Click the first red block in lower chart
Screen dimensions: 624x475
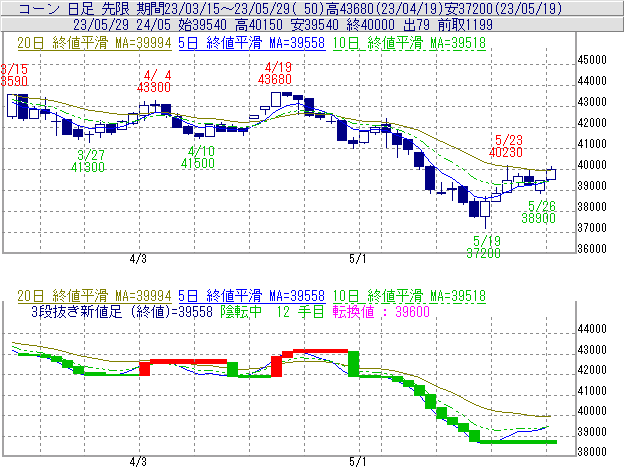[145, 367]
